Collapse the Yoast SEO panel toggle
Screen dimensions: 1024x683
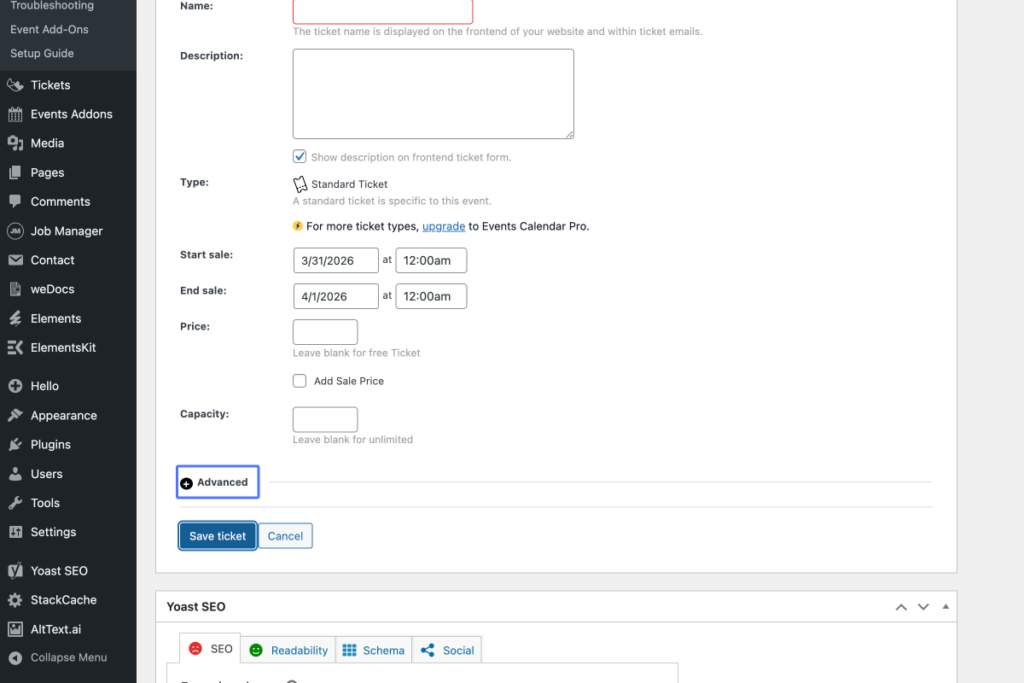point(946,607)
